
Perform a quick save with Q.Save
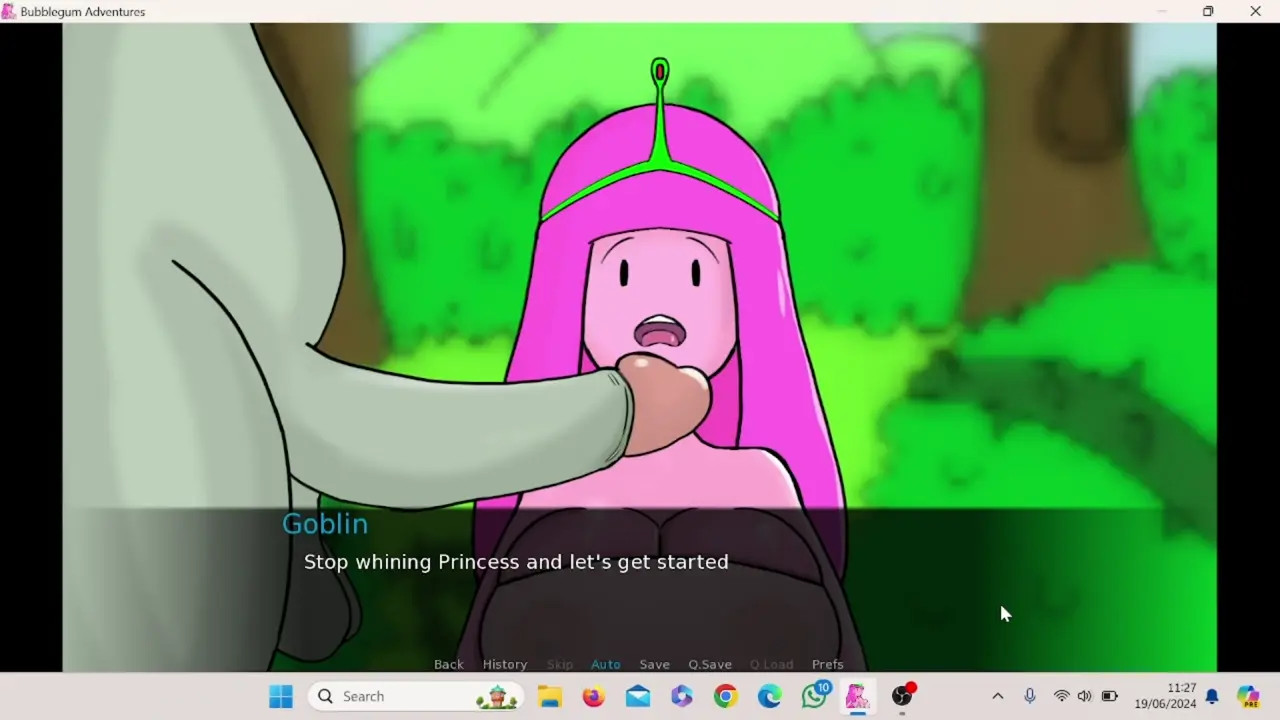click(x=710, y=664)
